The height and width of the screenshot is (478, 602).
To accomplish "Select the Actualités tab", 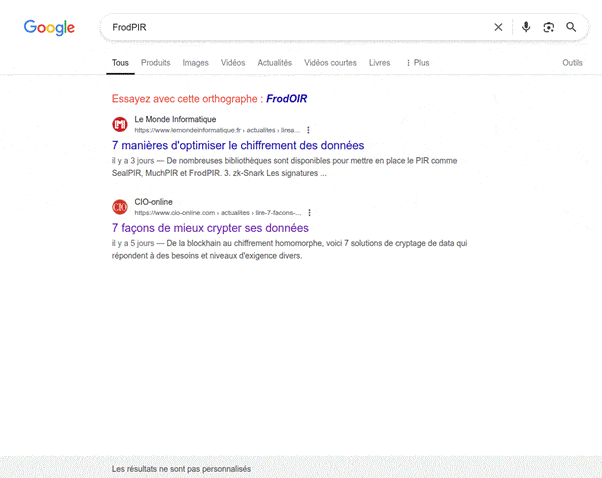I will pyautogui.click(x=275, y=63).
